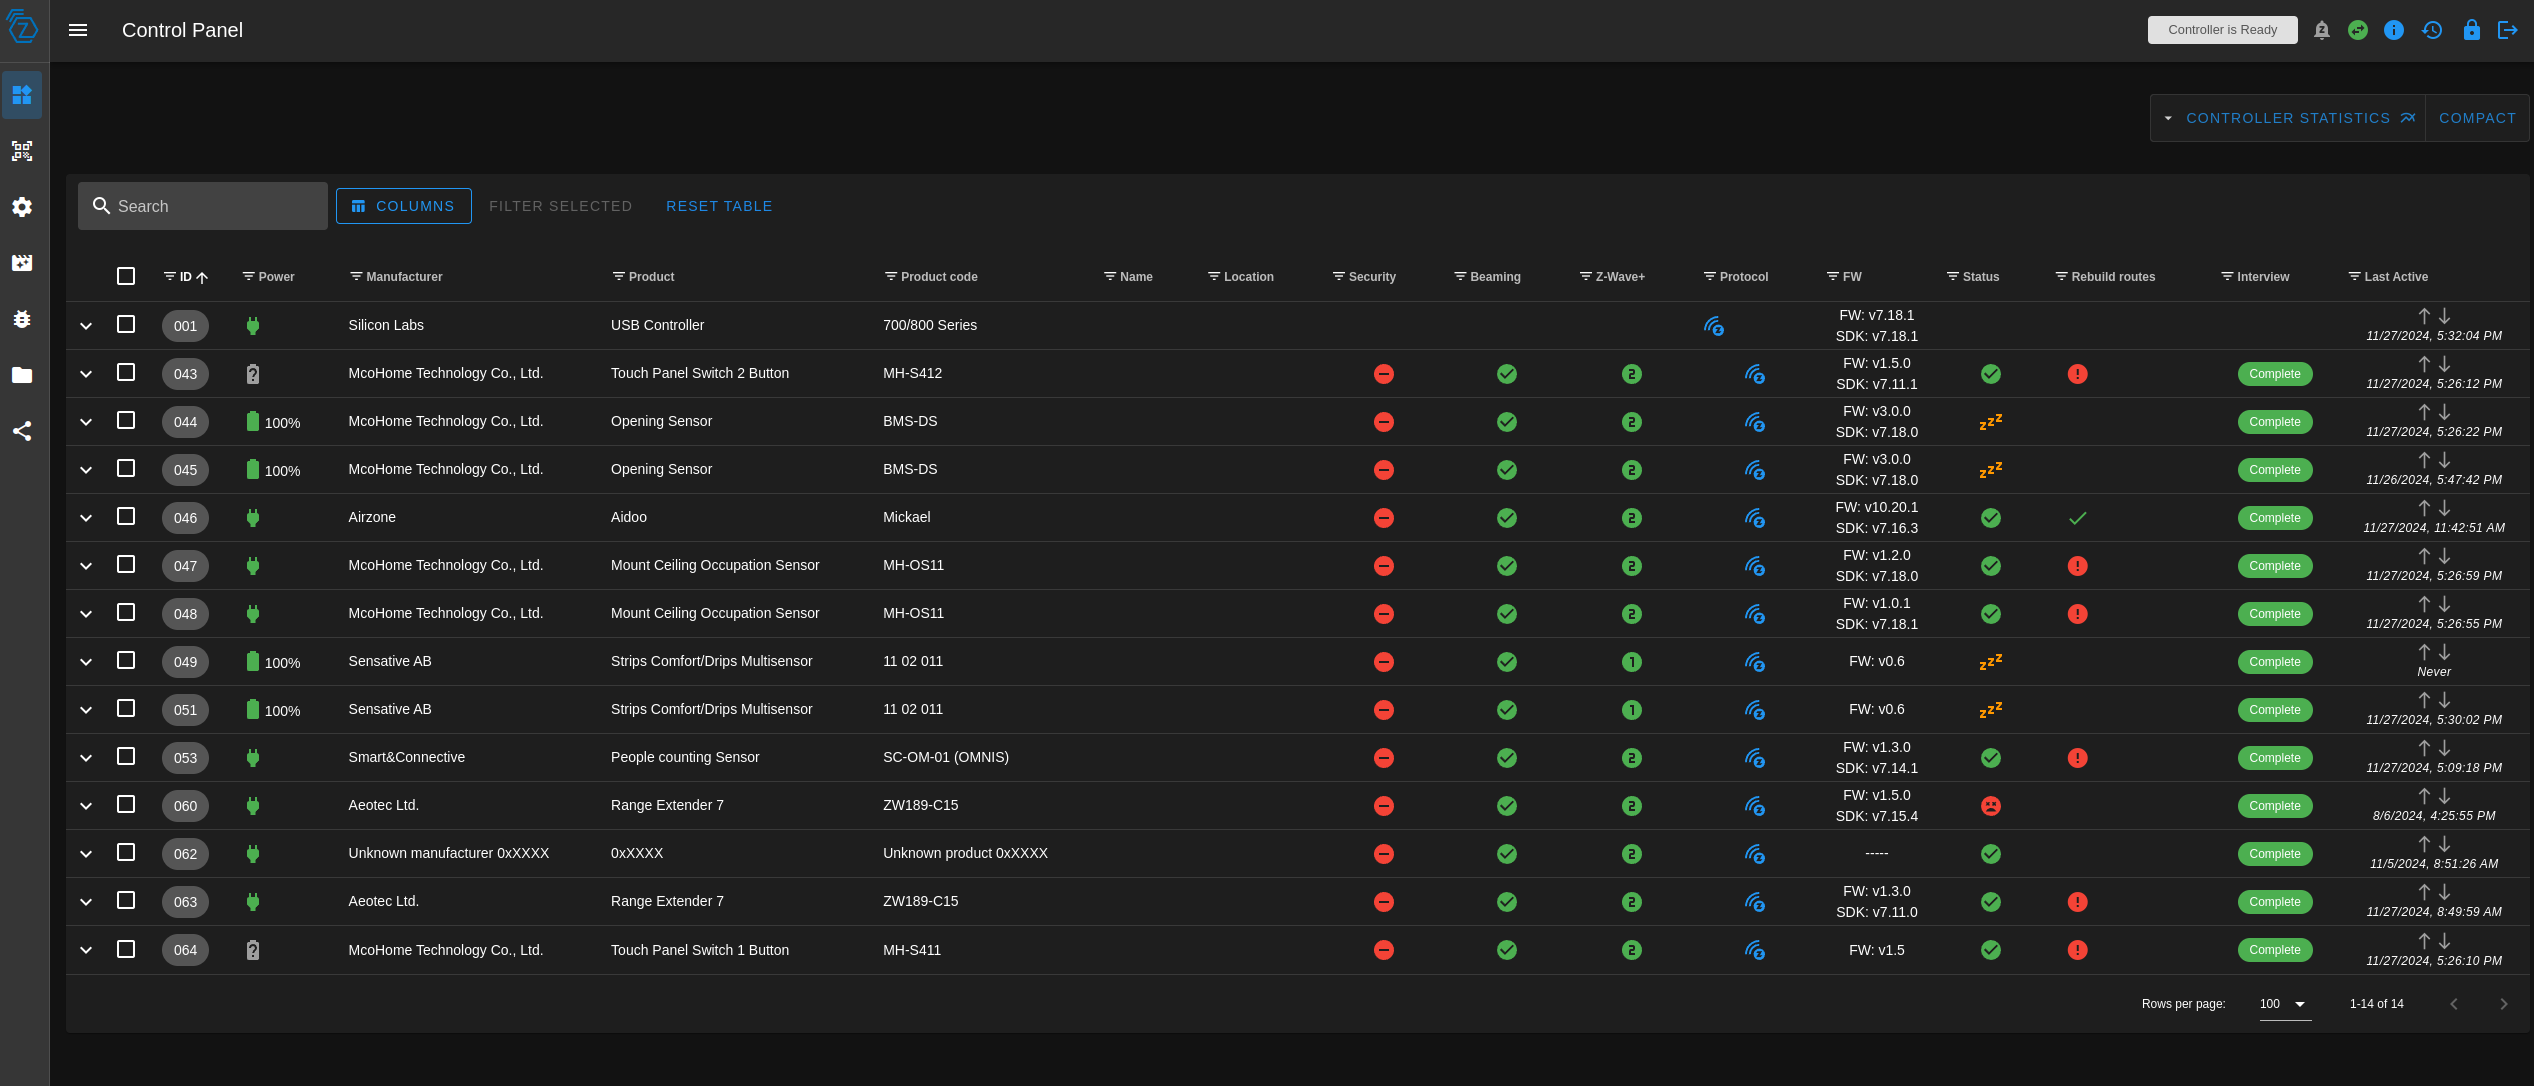Click the blue info icon in header
Image resolution: width=2534 pixels, height=1086 pixels.
coord(2394,30)
